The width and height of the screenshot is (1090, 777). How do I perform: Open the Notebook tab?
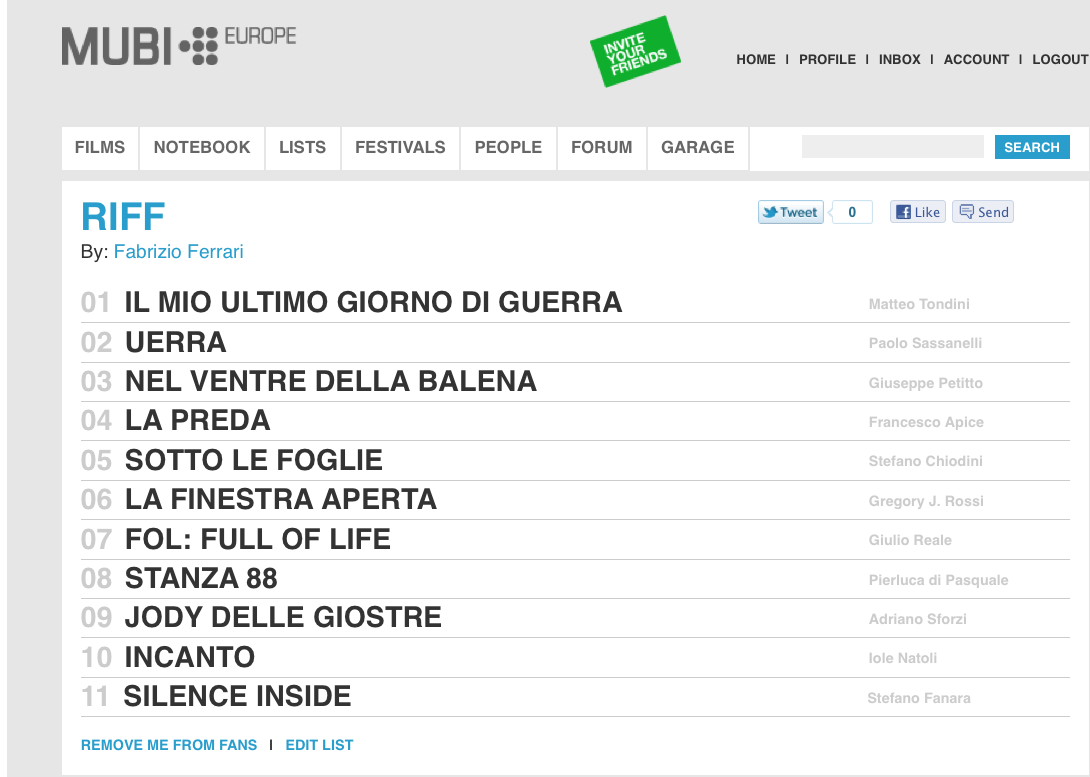tap(202, 147)
